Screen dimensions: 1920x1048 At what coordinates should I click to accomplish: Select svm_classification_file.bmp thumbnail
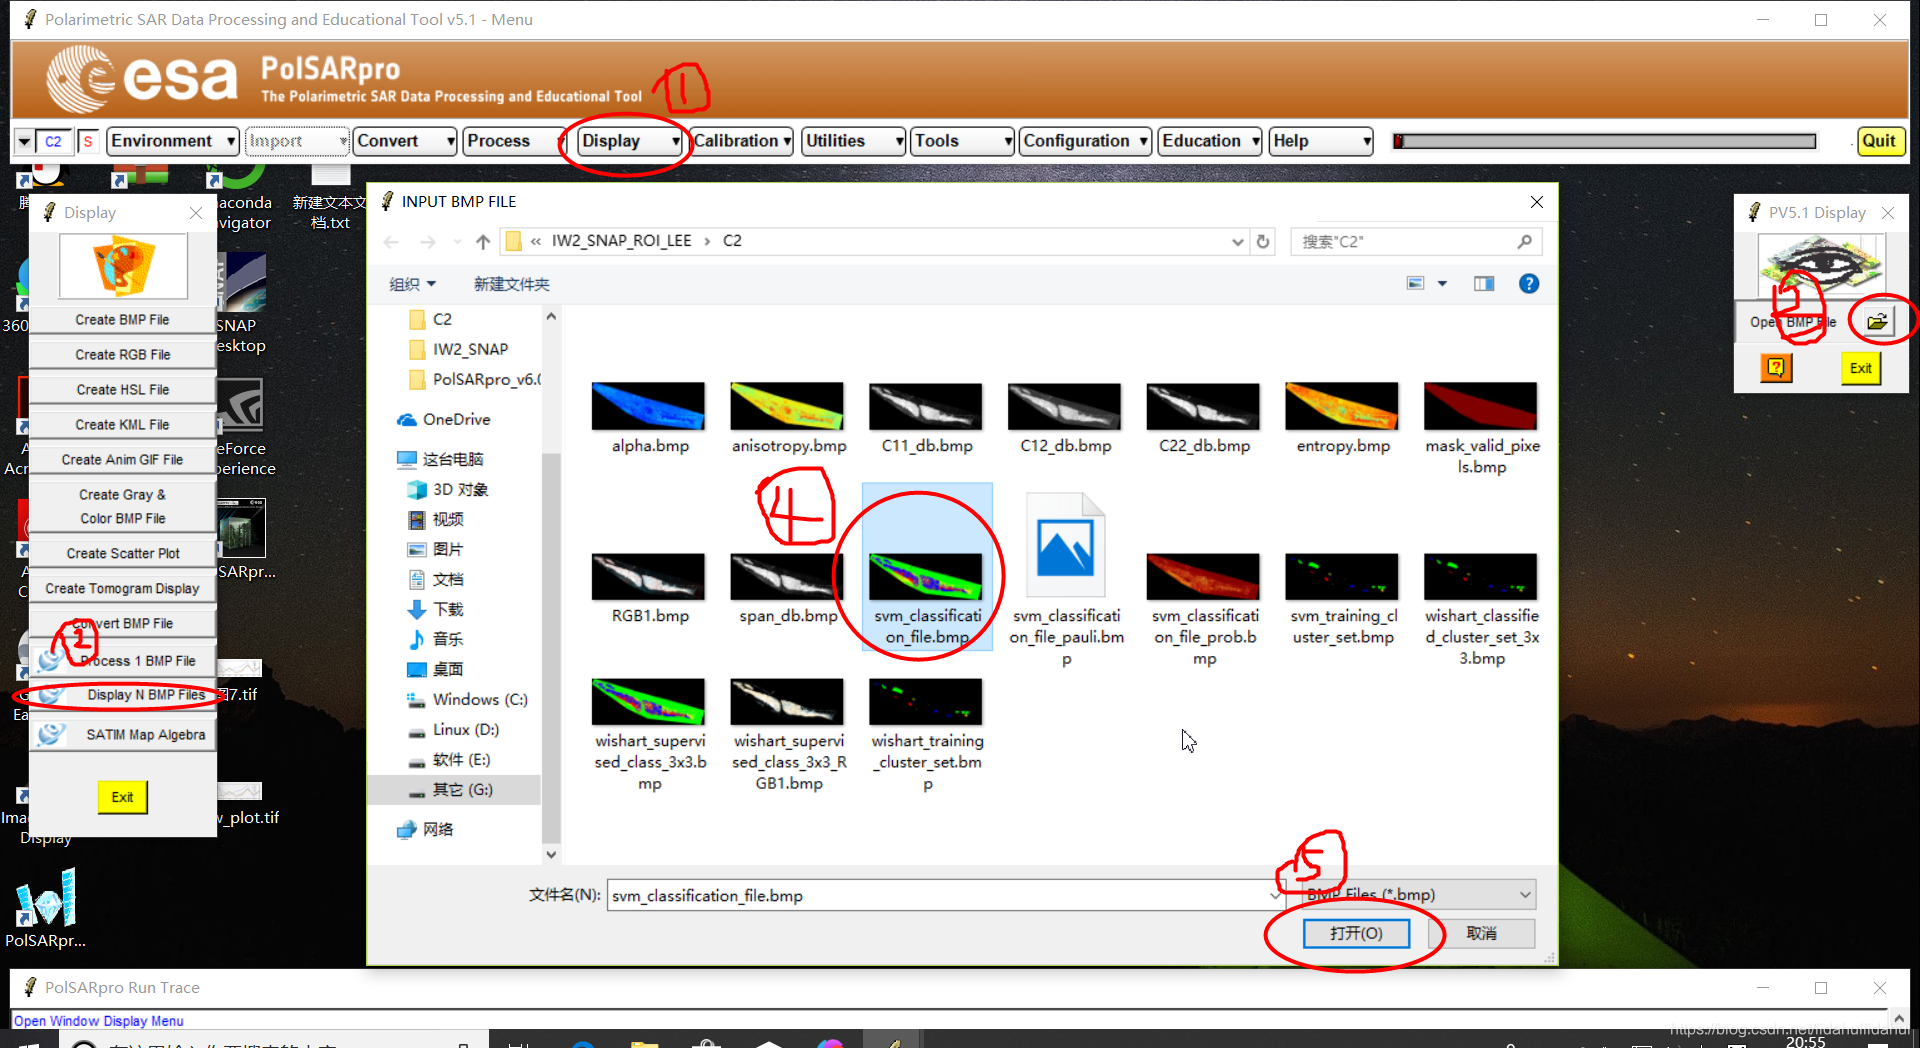tap(926, 576)
